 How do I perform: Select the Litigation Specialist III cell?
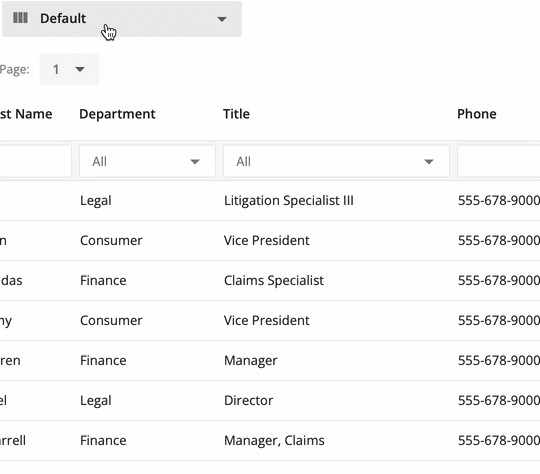pos(289,200)
